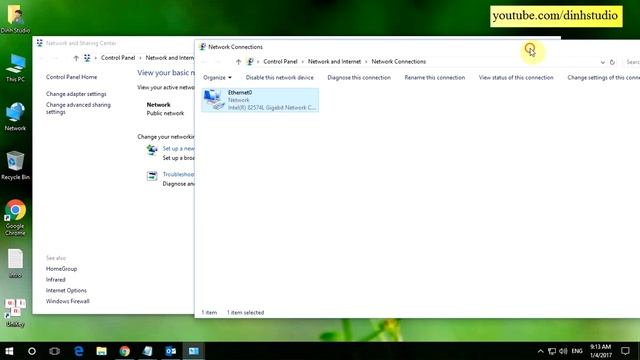Open Cortana search circle
The image size is (640, 360).
click(x=32, y=351)
